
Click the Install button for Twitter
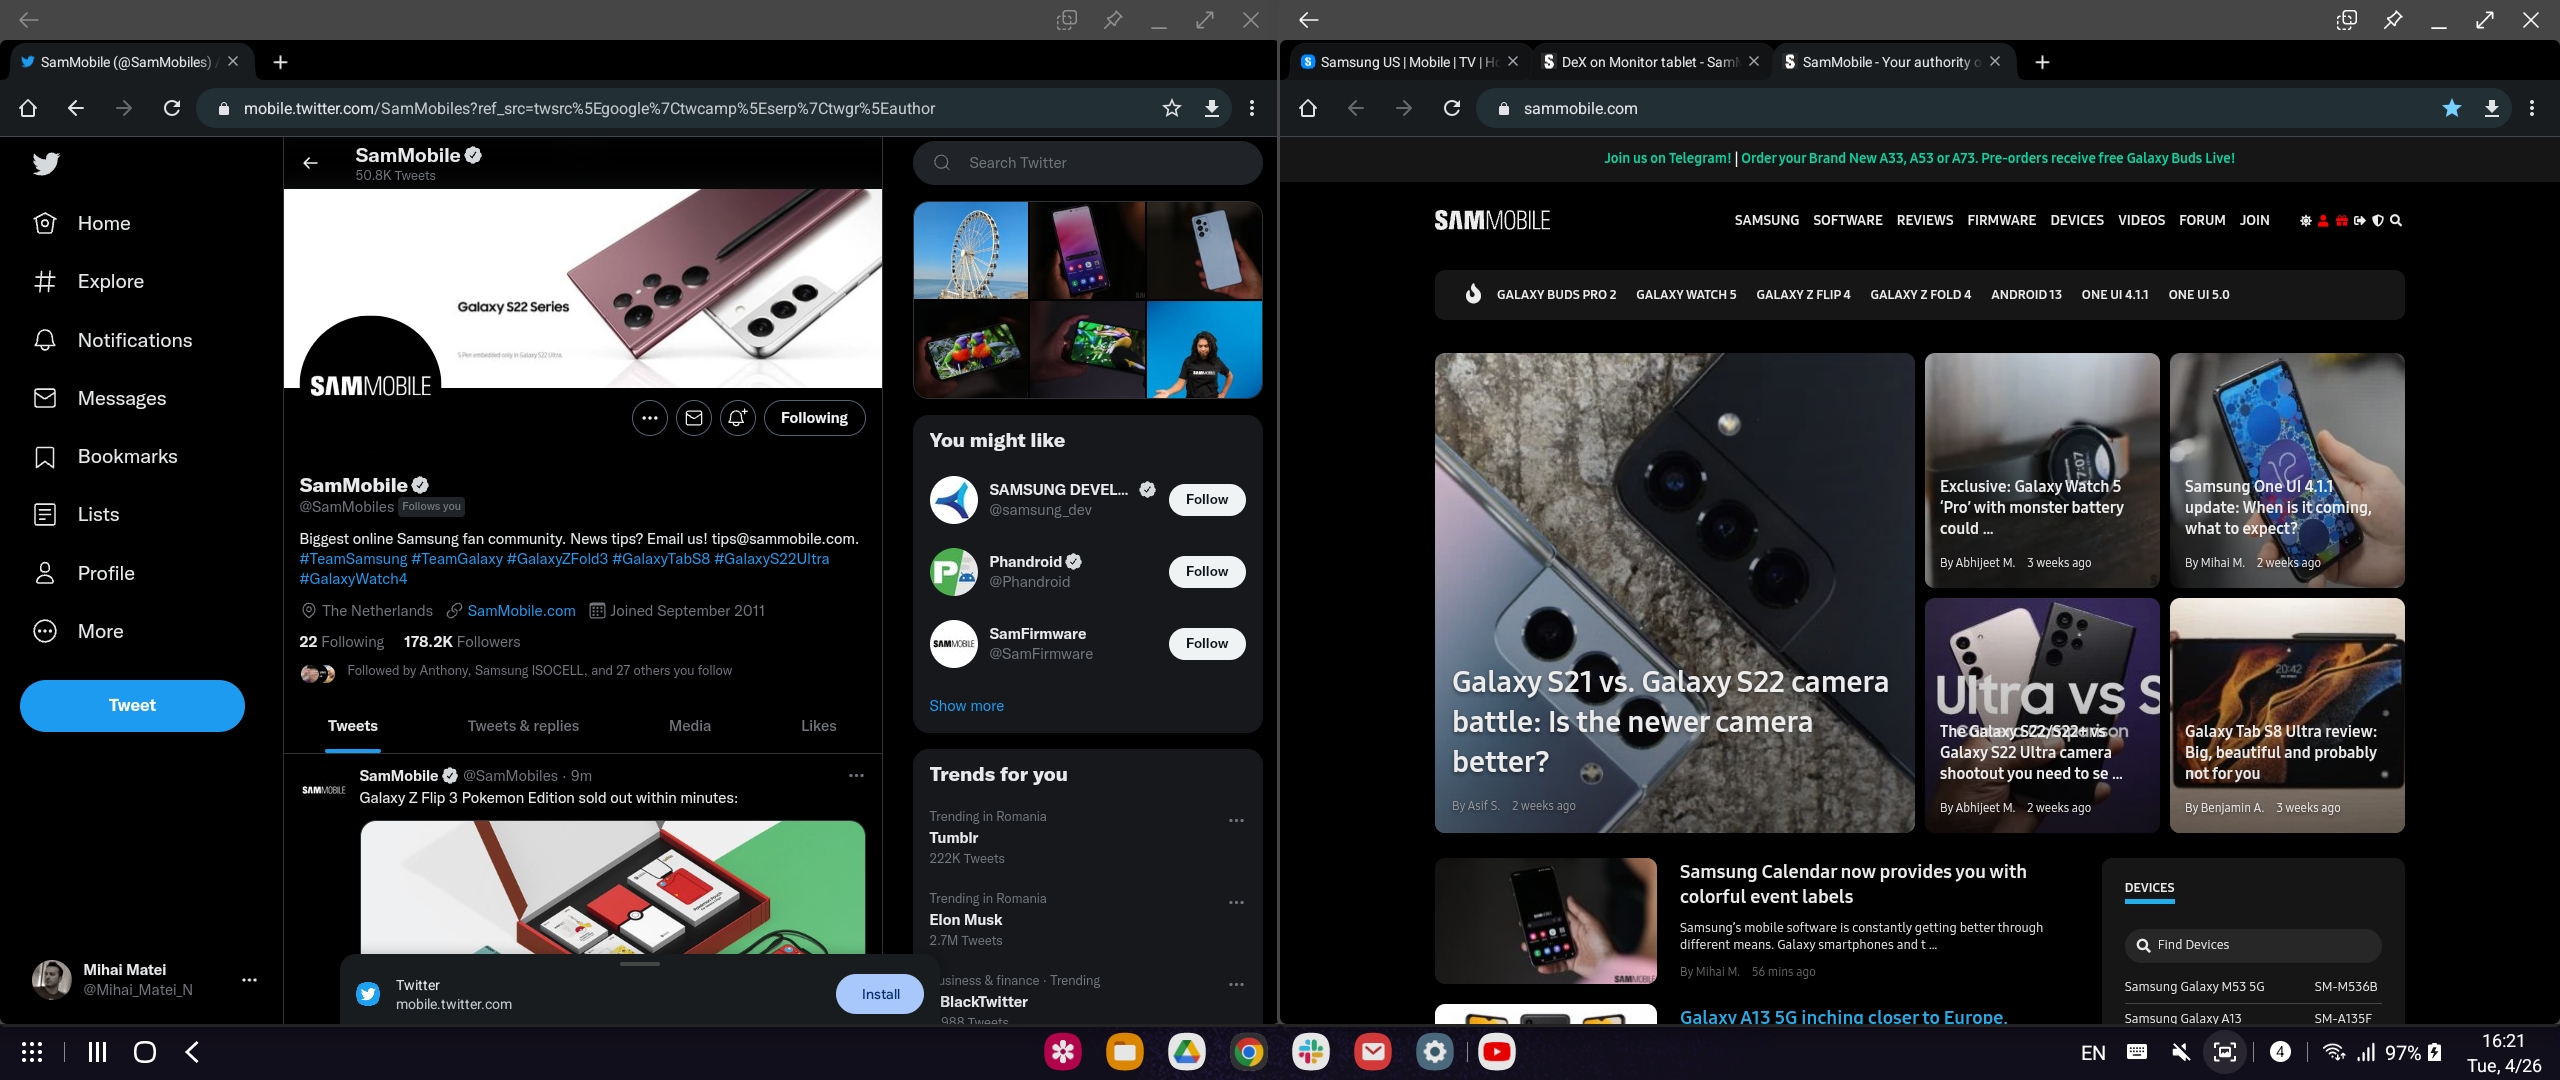[x=880, y=994]
